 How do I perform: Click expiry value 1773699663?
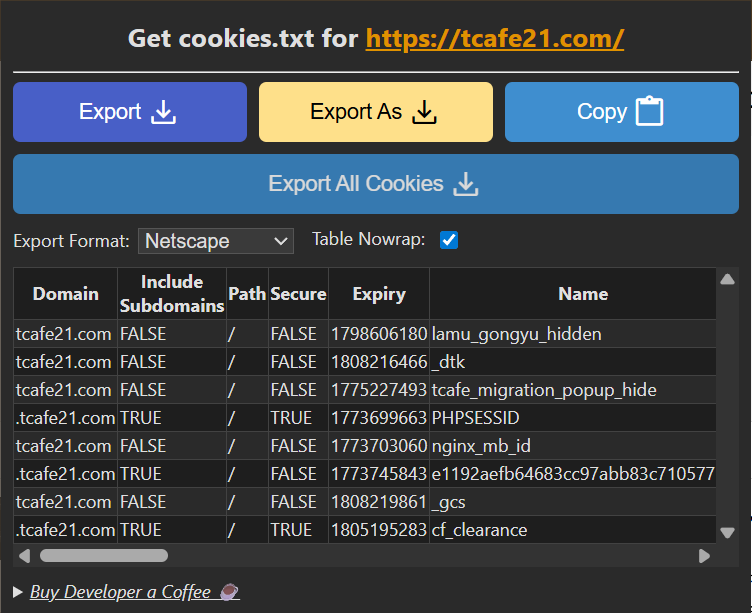(x=379, y=418)
